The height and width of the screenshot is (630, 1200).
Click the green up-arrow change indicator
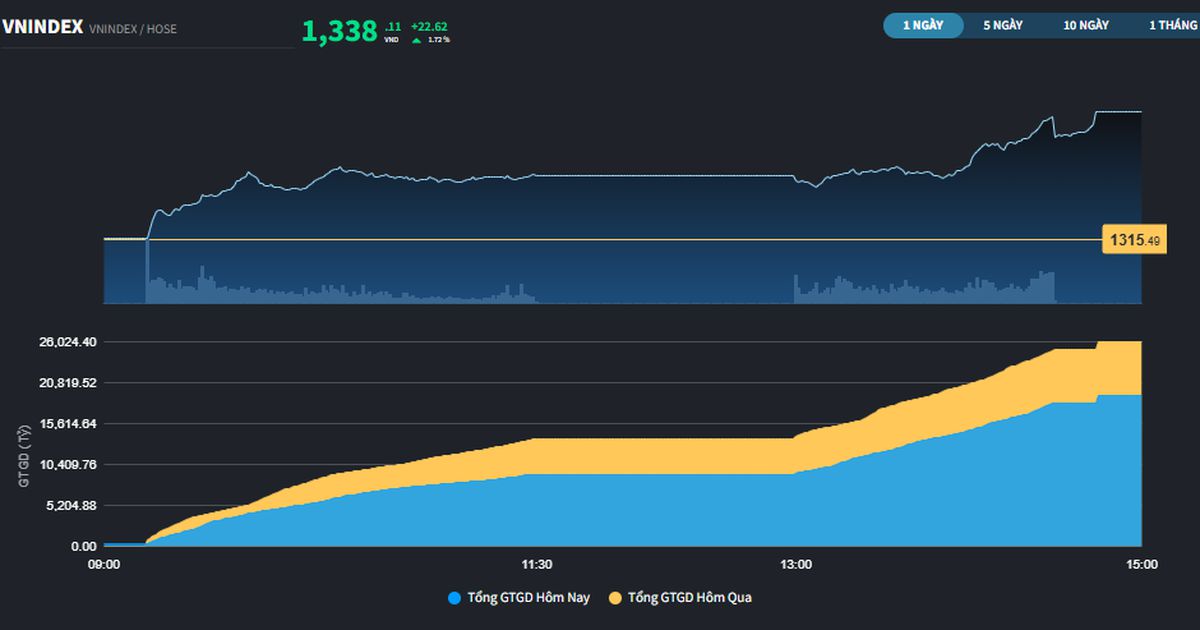(416, 41)
